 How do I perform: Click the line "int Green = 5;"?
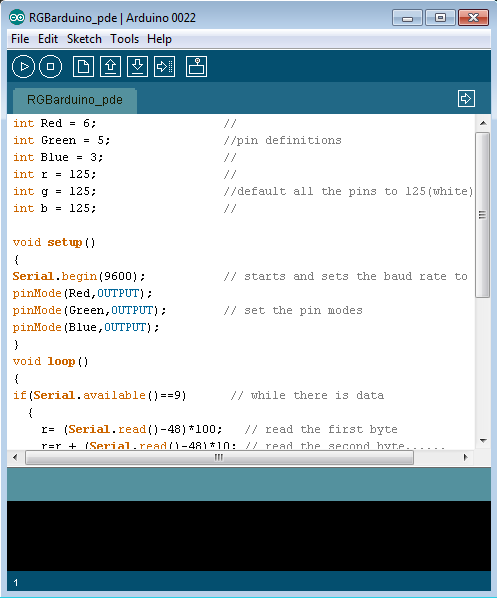[61, 140]
